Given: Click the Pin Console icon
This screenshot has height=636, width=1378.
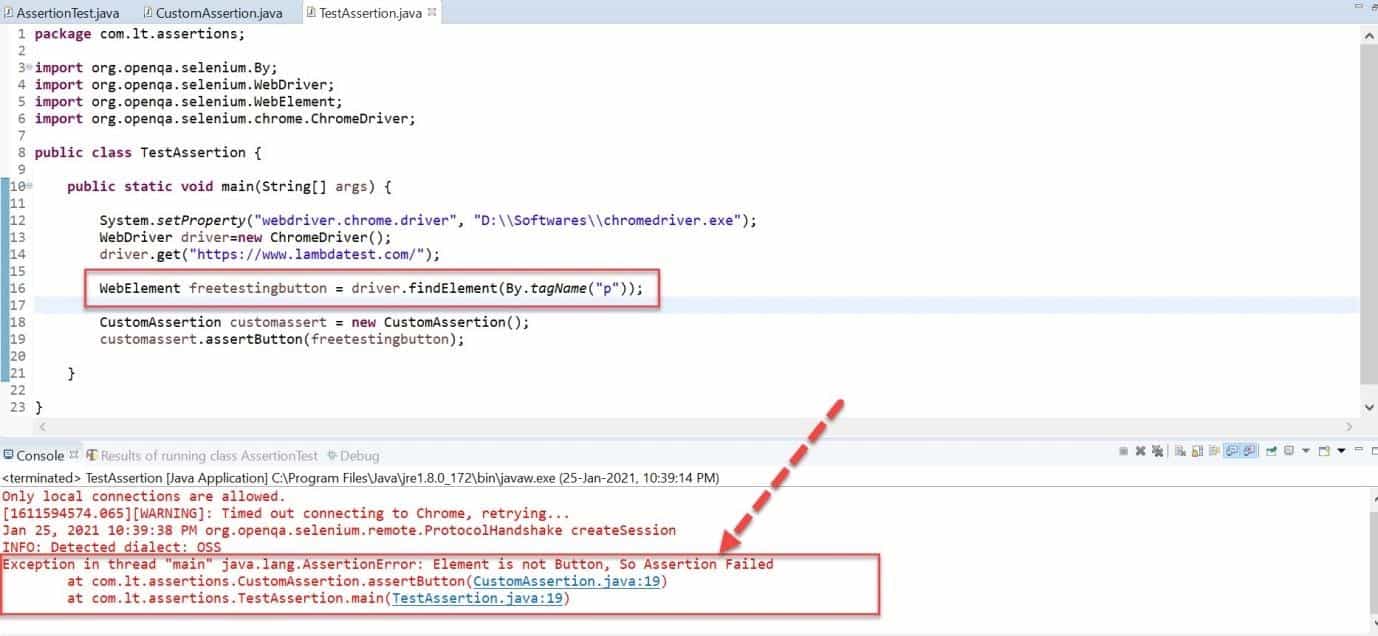Looking at the screenshot, I should (x=1270, y=451).
